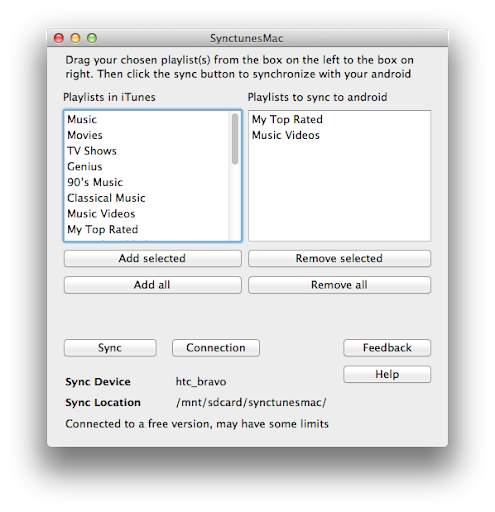This screenshot has height=512, width=495.
Task: Select Music in the iTunes playlists list
Action: pyautogui.click(x=147, y=119)
